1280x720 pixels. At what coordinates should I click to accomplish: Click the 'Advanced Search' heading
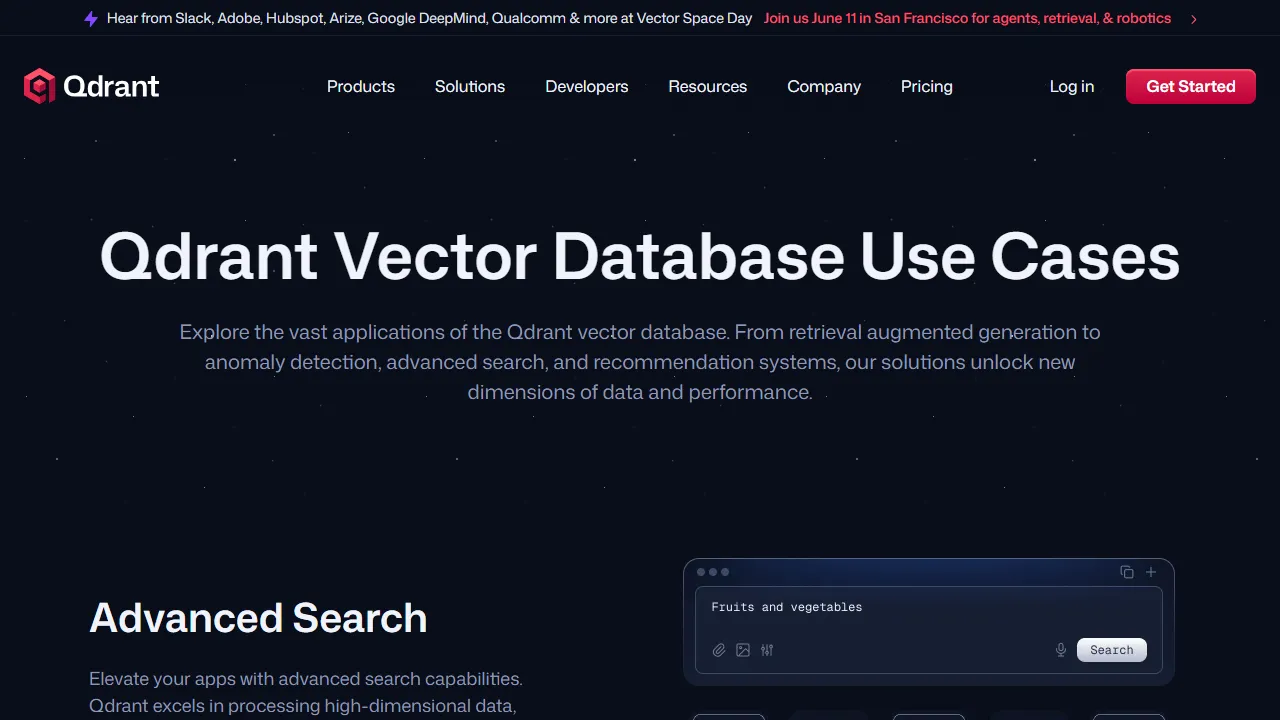tap(258, 618)
